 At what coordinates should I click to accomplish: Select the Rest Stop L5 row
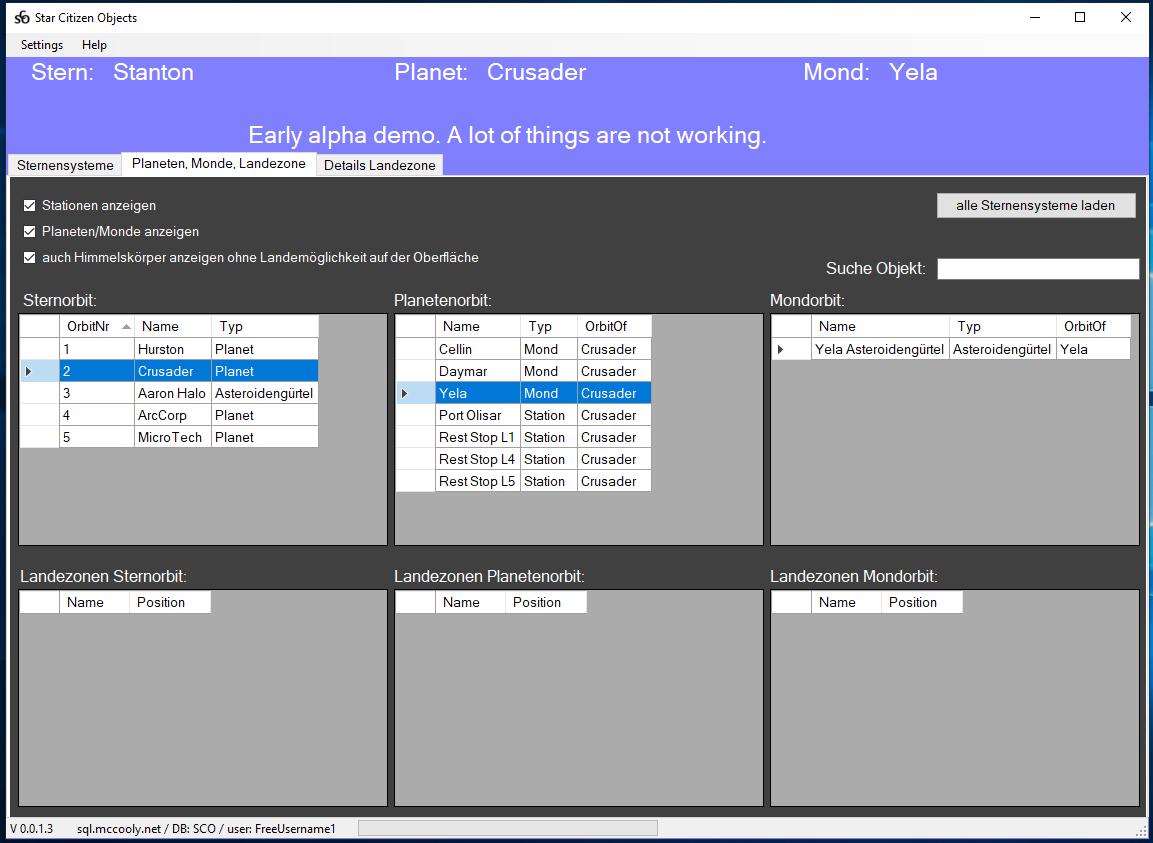pos(524,481)
